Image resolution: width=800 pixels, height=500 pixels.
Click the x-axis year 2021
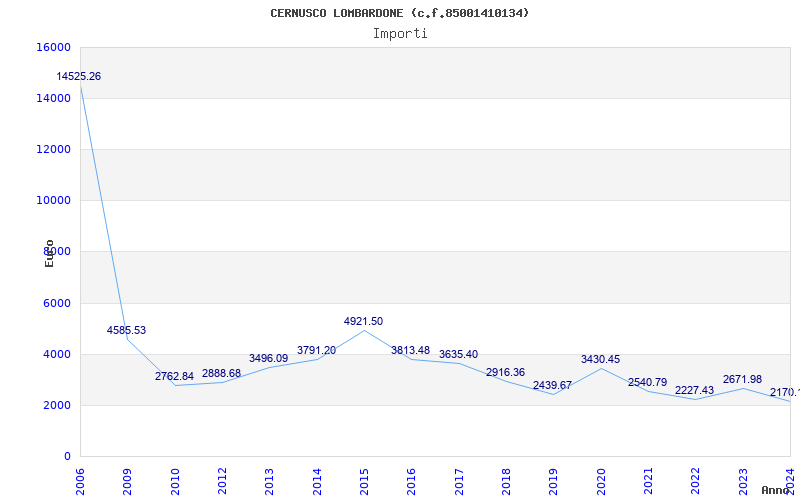tap(648, 482)
